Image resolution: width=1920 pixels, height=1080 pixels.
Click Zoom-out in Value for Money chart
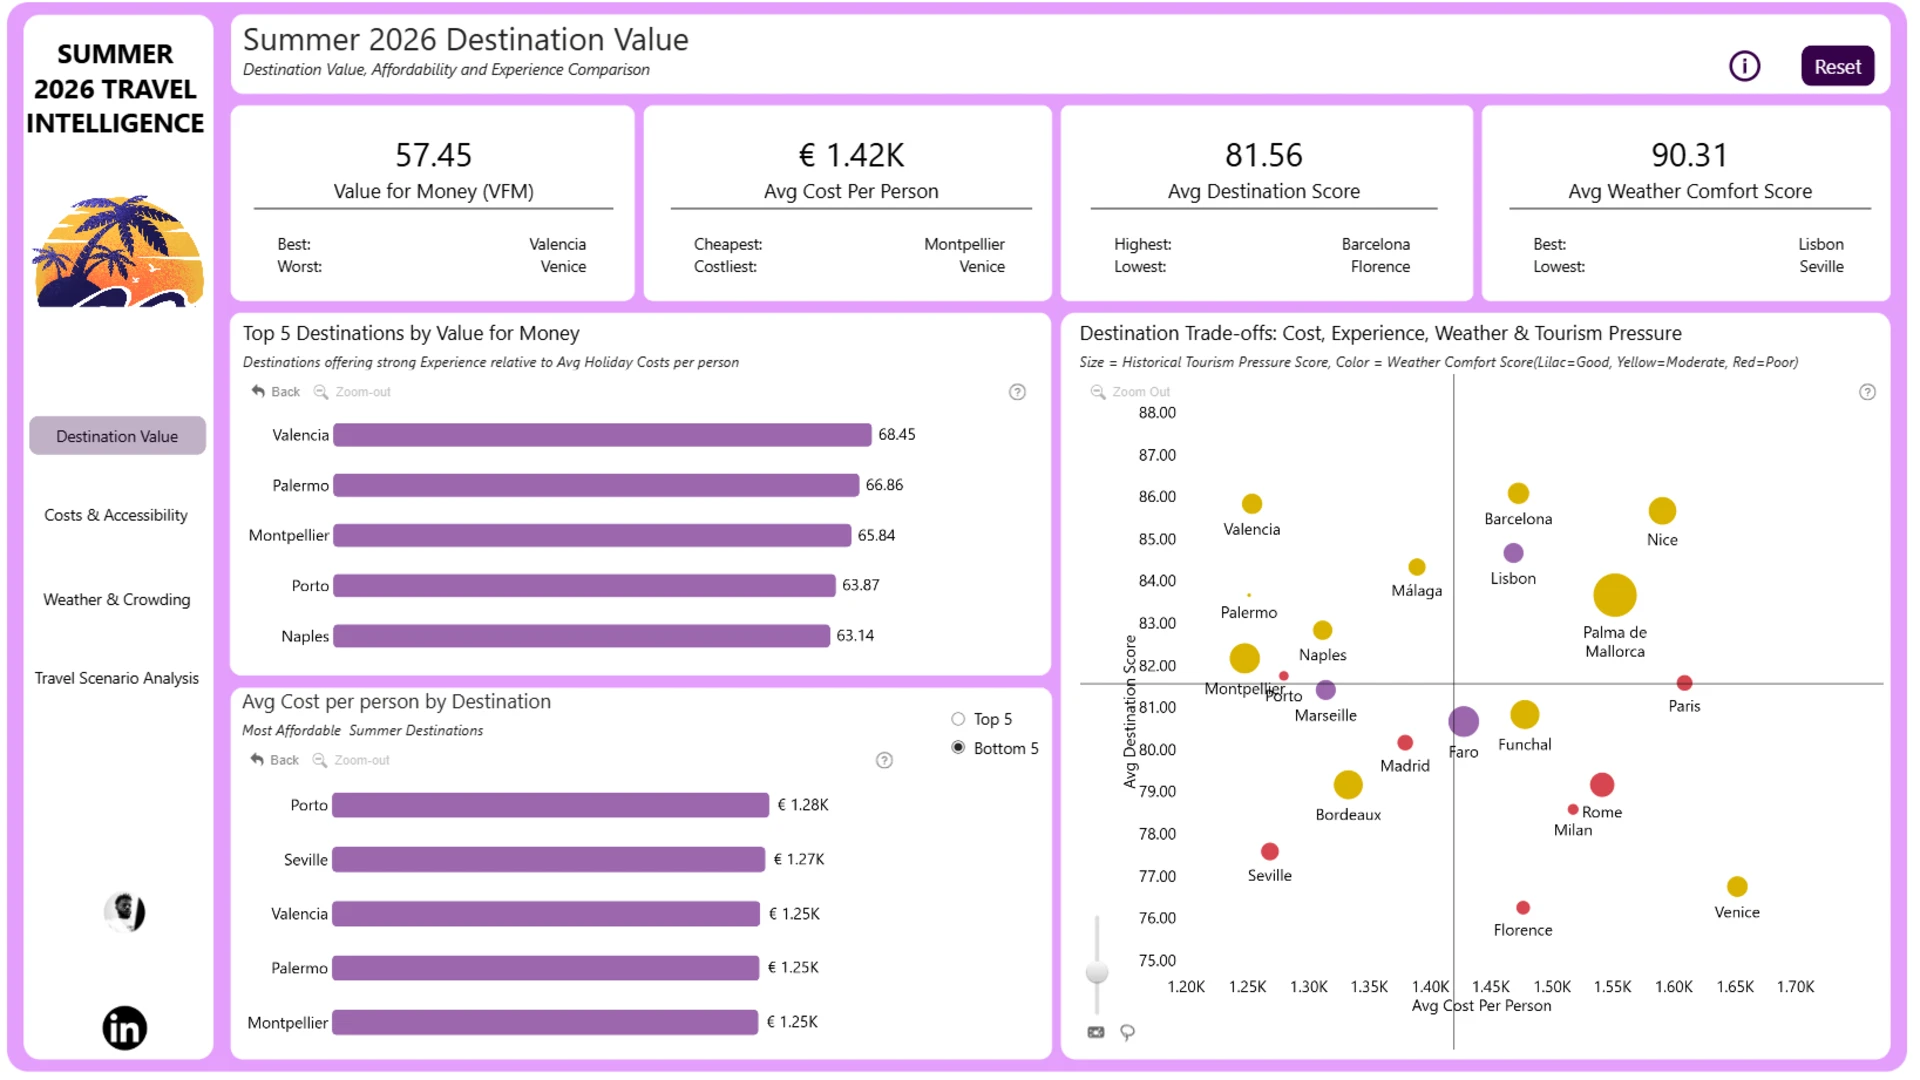coord(352,392)
